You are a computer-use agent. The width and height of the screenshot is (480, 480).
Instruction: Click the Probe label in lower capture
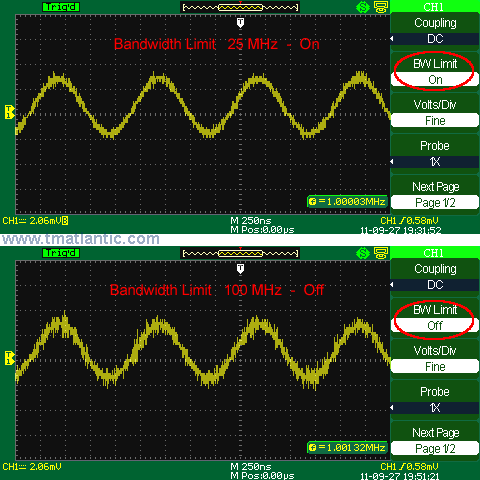tap(435, 392)
